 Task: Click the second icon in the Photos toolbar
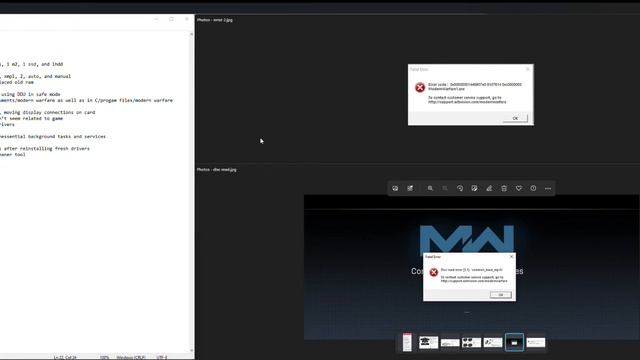[410, 188]
